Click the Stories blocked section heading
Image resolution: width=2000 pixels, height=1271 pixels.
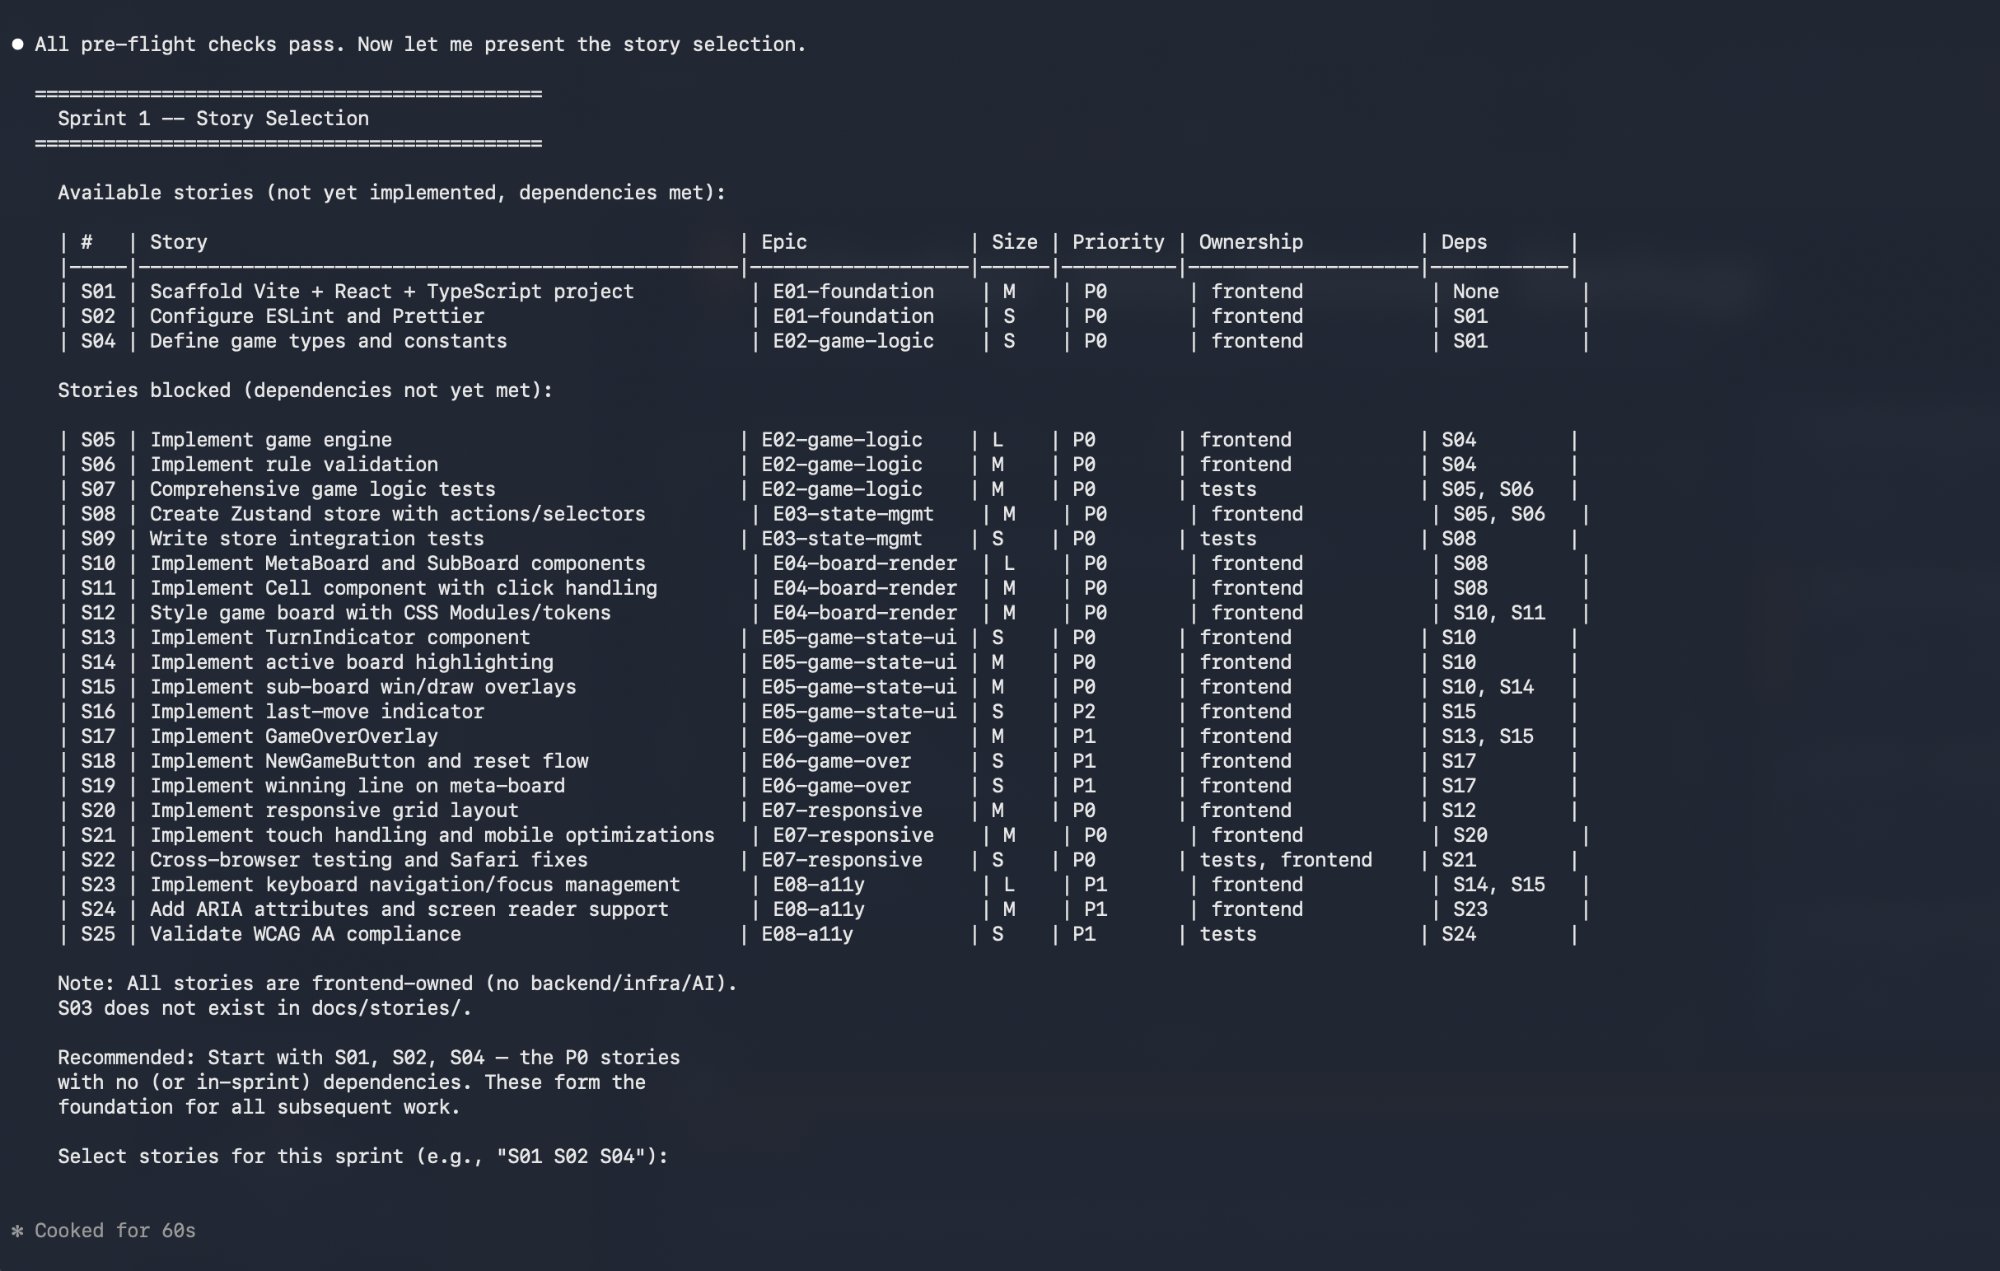coord(303,390)
